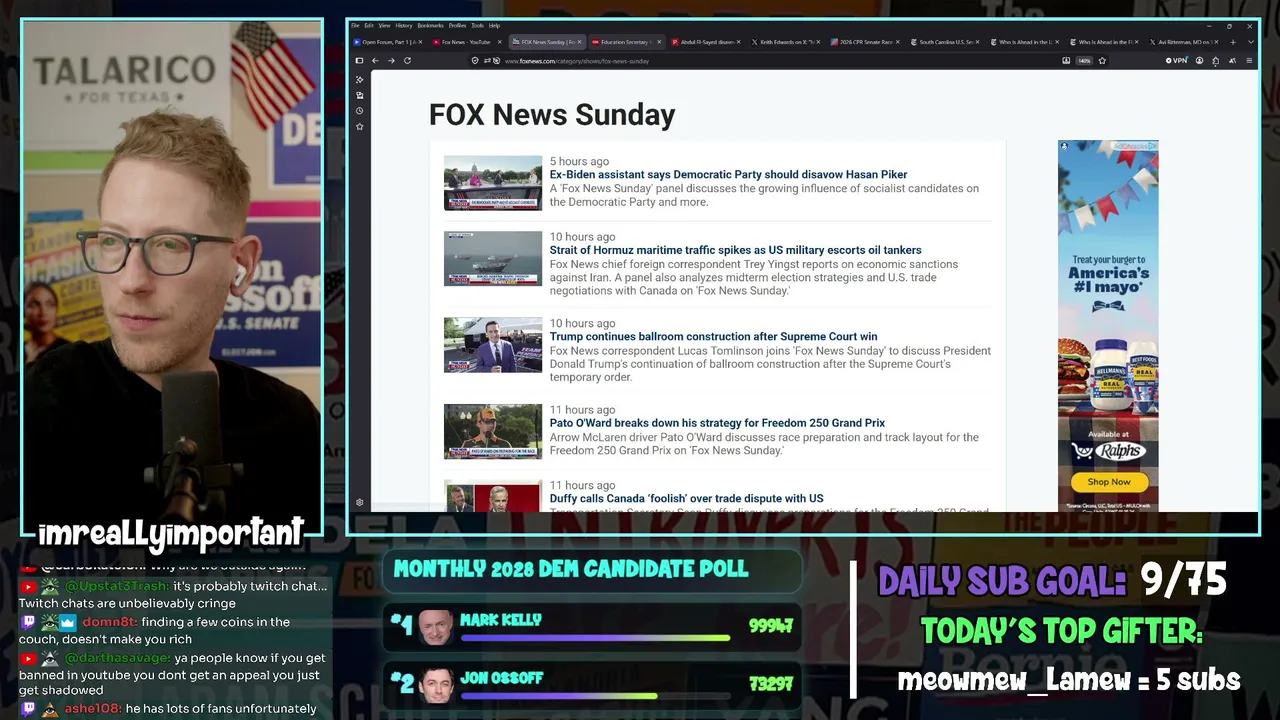Click the Mark Kelly poll vote bar
1280x720 pixels.
(x=595, y=637)
